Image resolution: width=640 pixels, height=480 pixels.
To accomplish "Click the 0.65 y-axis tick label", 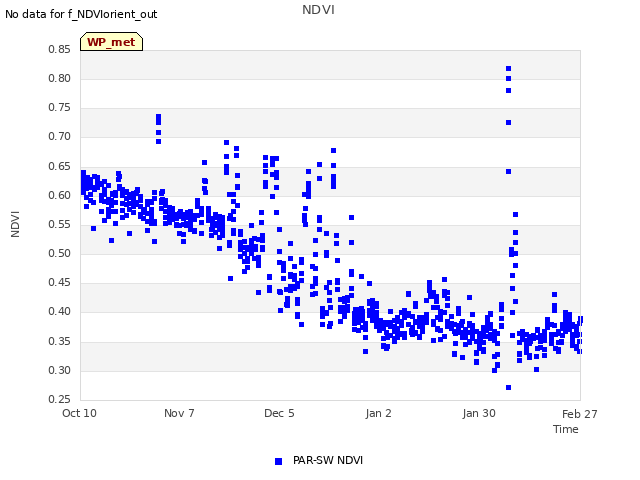I will pos(59,166).
